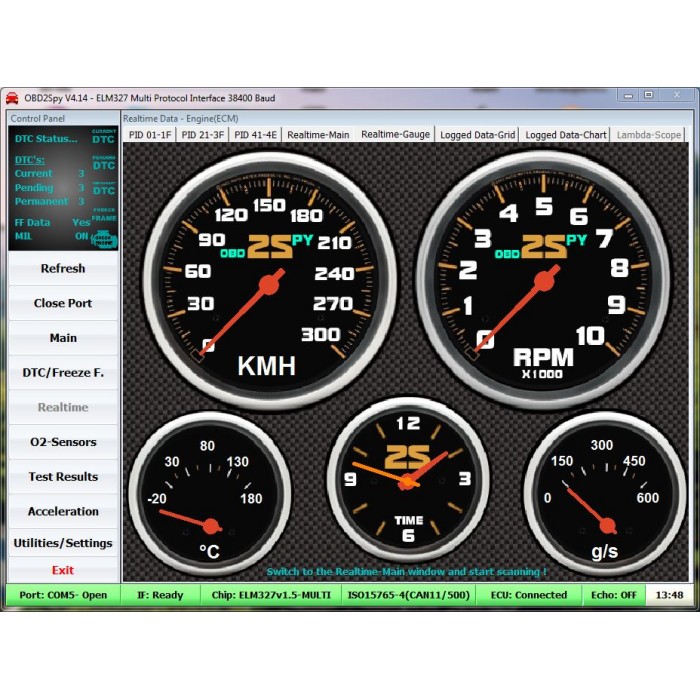Screen dimensions: 700x700
Task: Click the check engine MIL icon
Action: point(104,238)
